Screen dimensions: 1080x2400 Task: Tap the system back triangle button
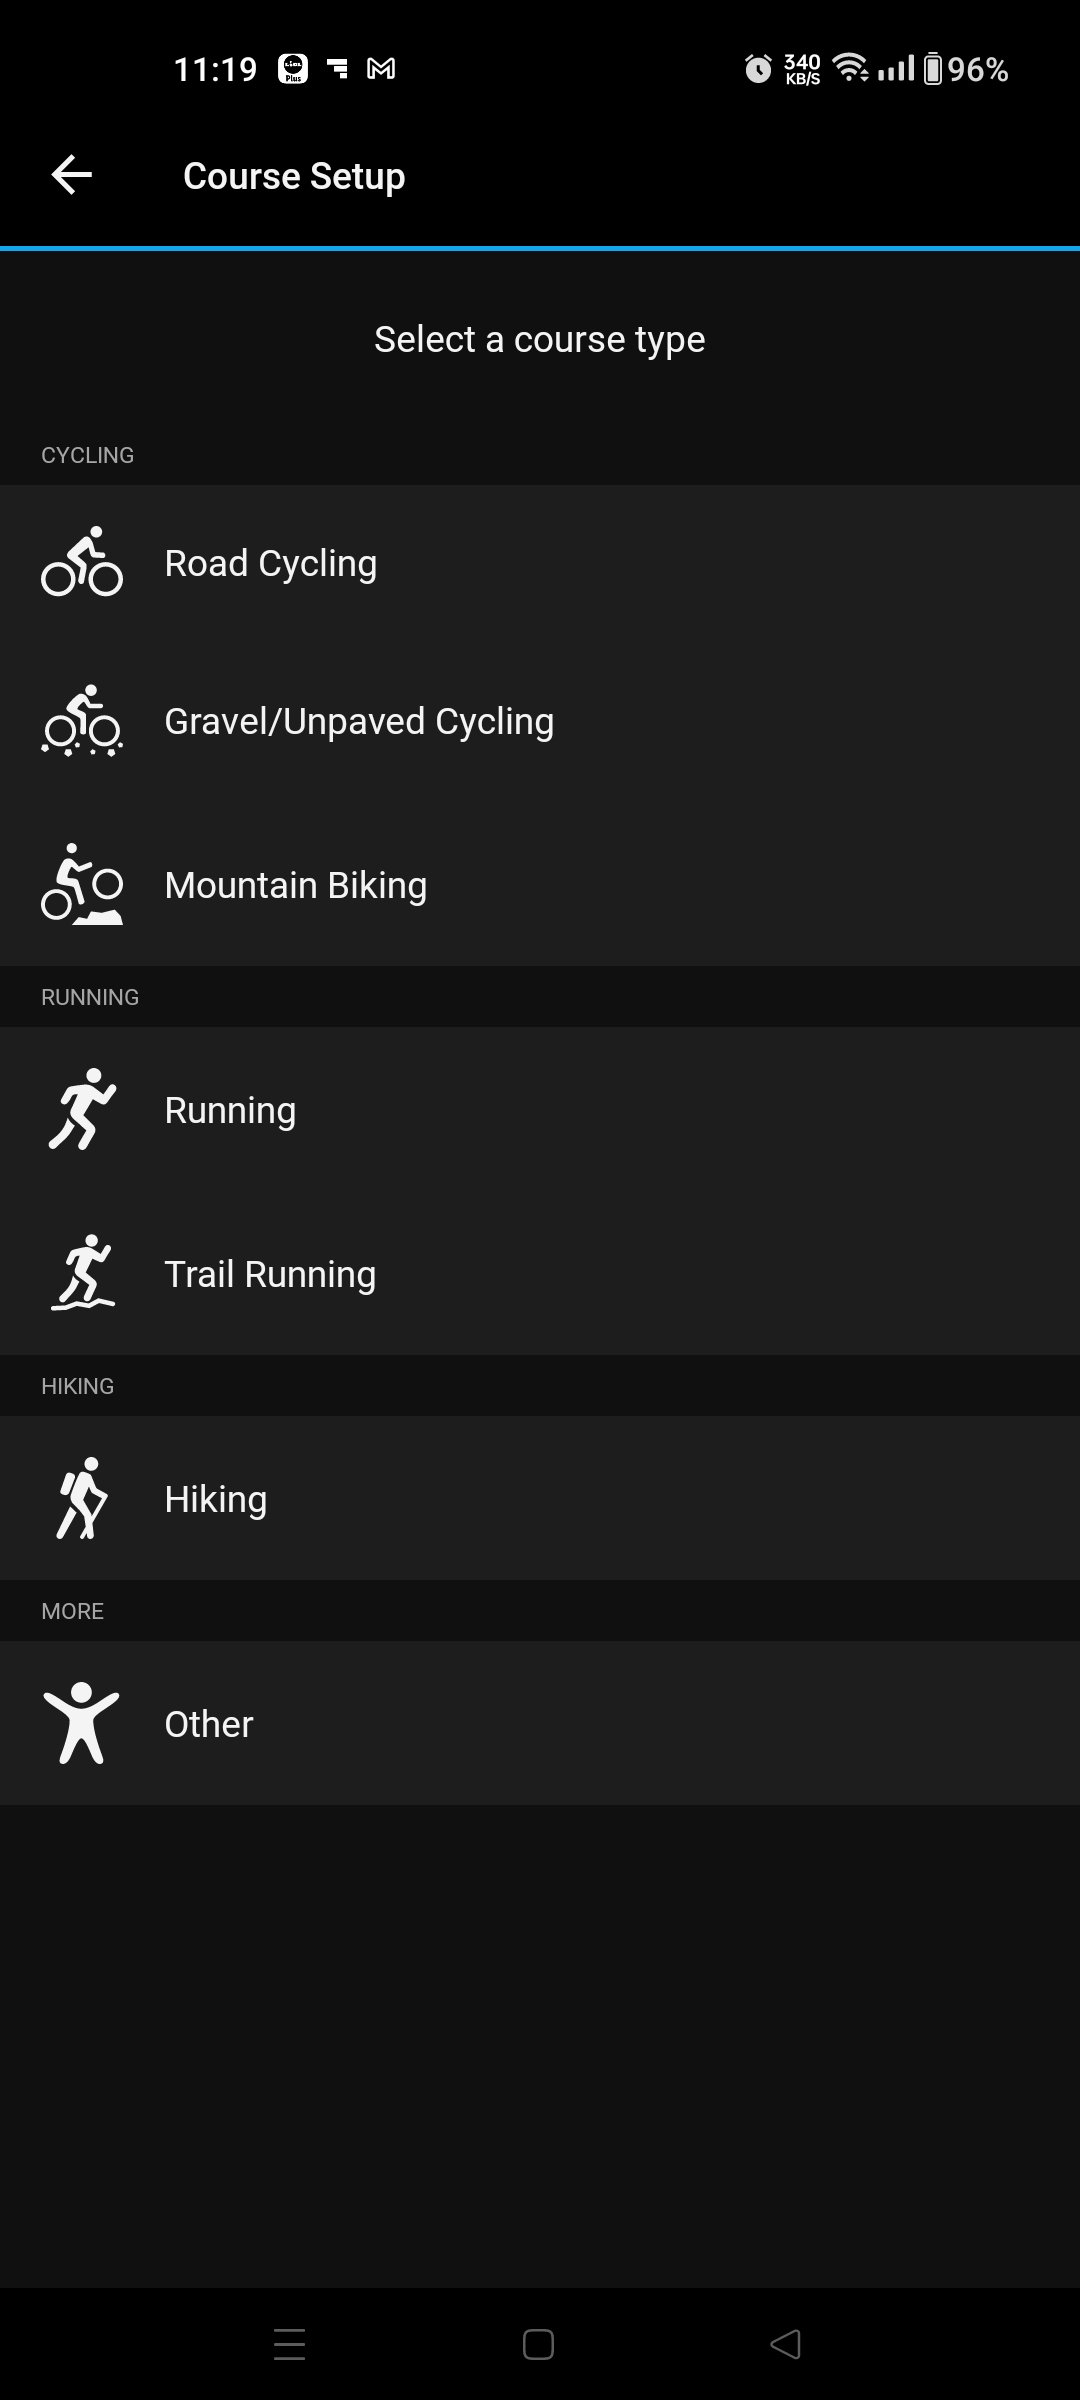click(786, 2344)
